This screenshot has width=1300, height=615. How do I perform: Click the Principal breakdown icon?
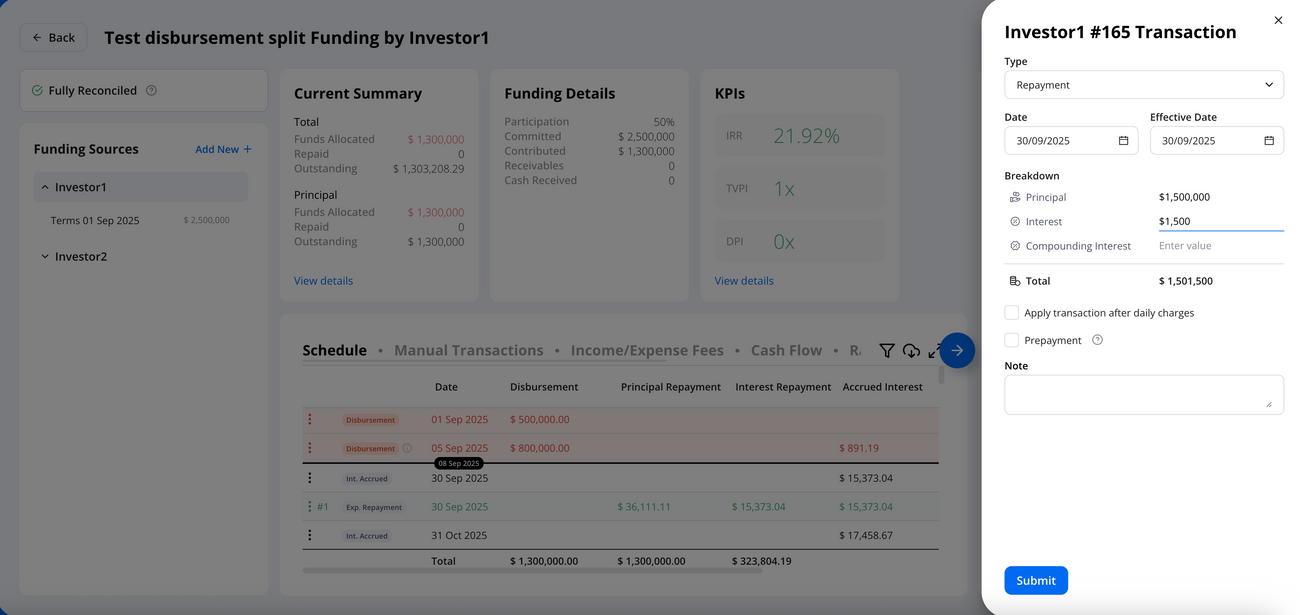point(1015,197)
